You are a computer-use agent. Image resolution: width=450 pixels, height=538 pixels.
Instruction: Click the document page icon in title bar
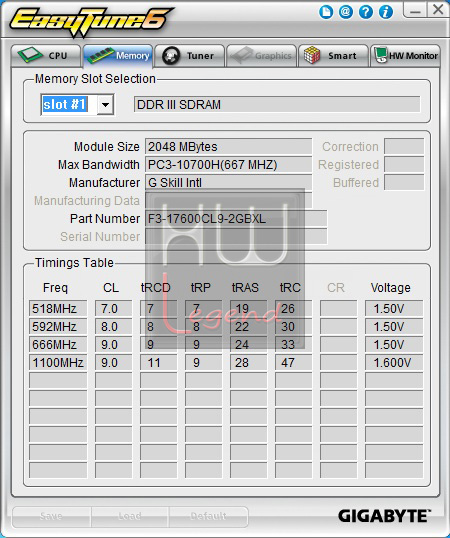[x=326, y=12]
